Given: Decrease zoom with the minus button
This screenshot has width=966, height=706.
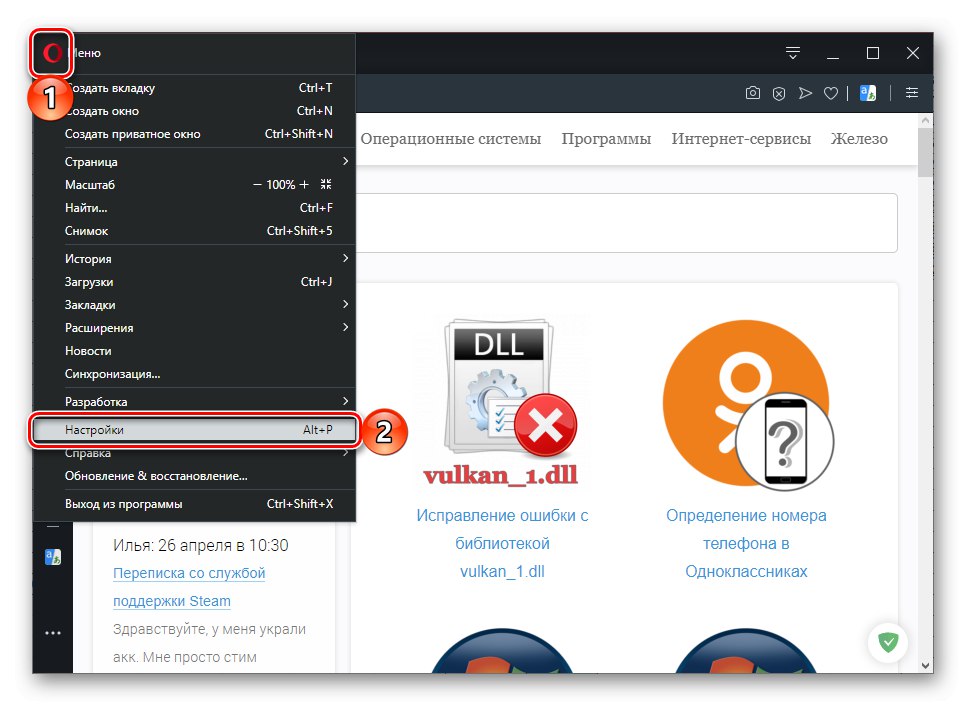Looking at the screenshot, I should (x=258, y=184).
